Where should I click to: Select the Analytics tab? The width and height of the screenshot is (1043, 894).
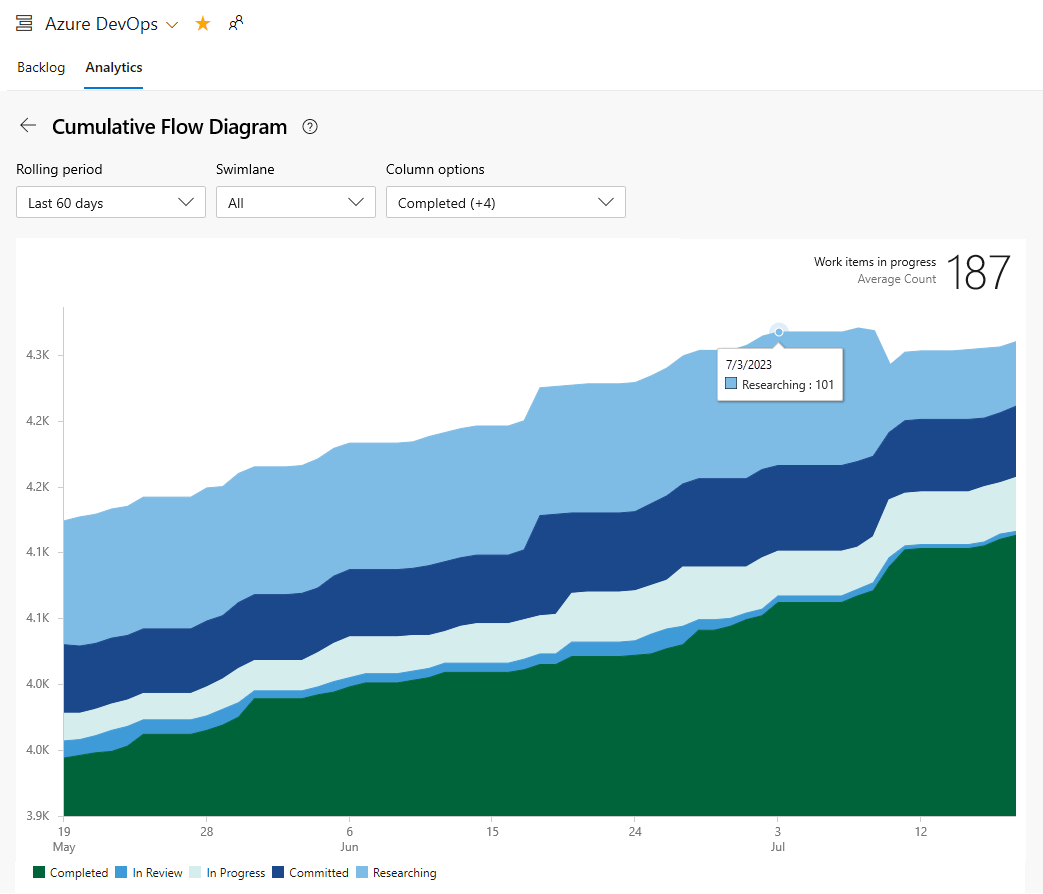click(113, 67)
